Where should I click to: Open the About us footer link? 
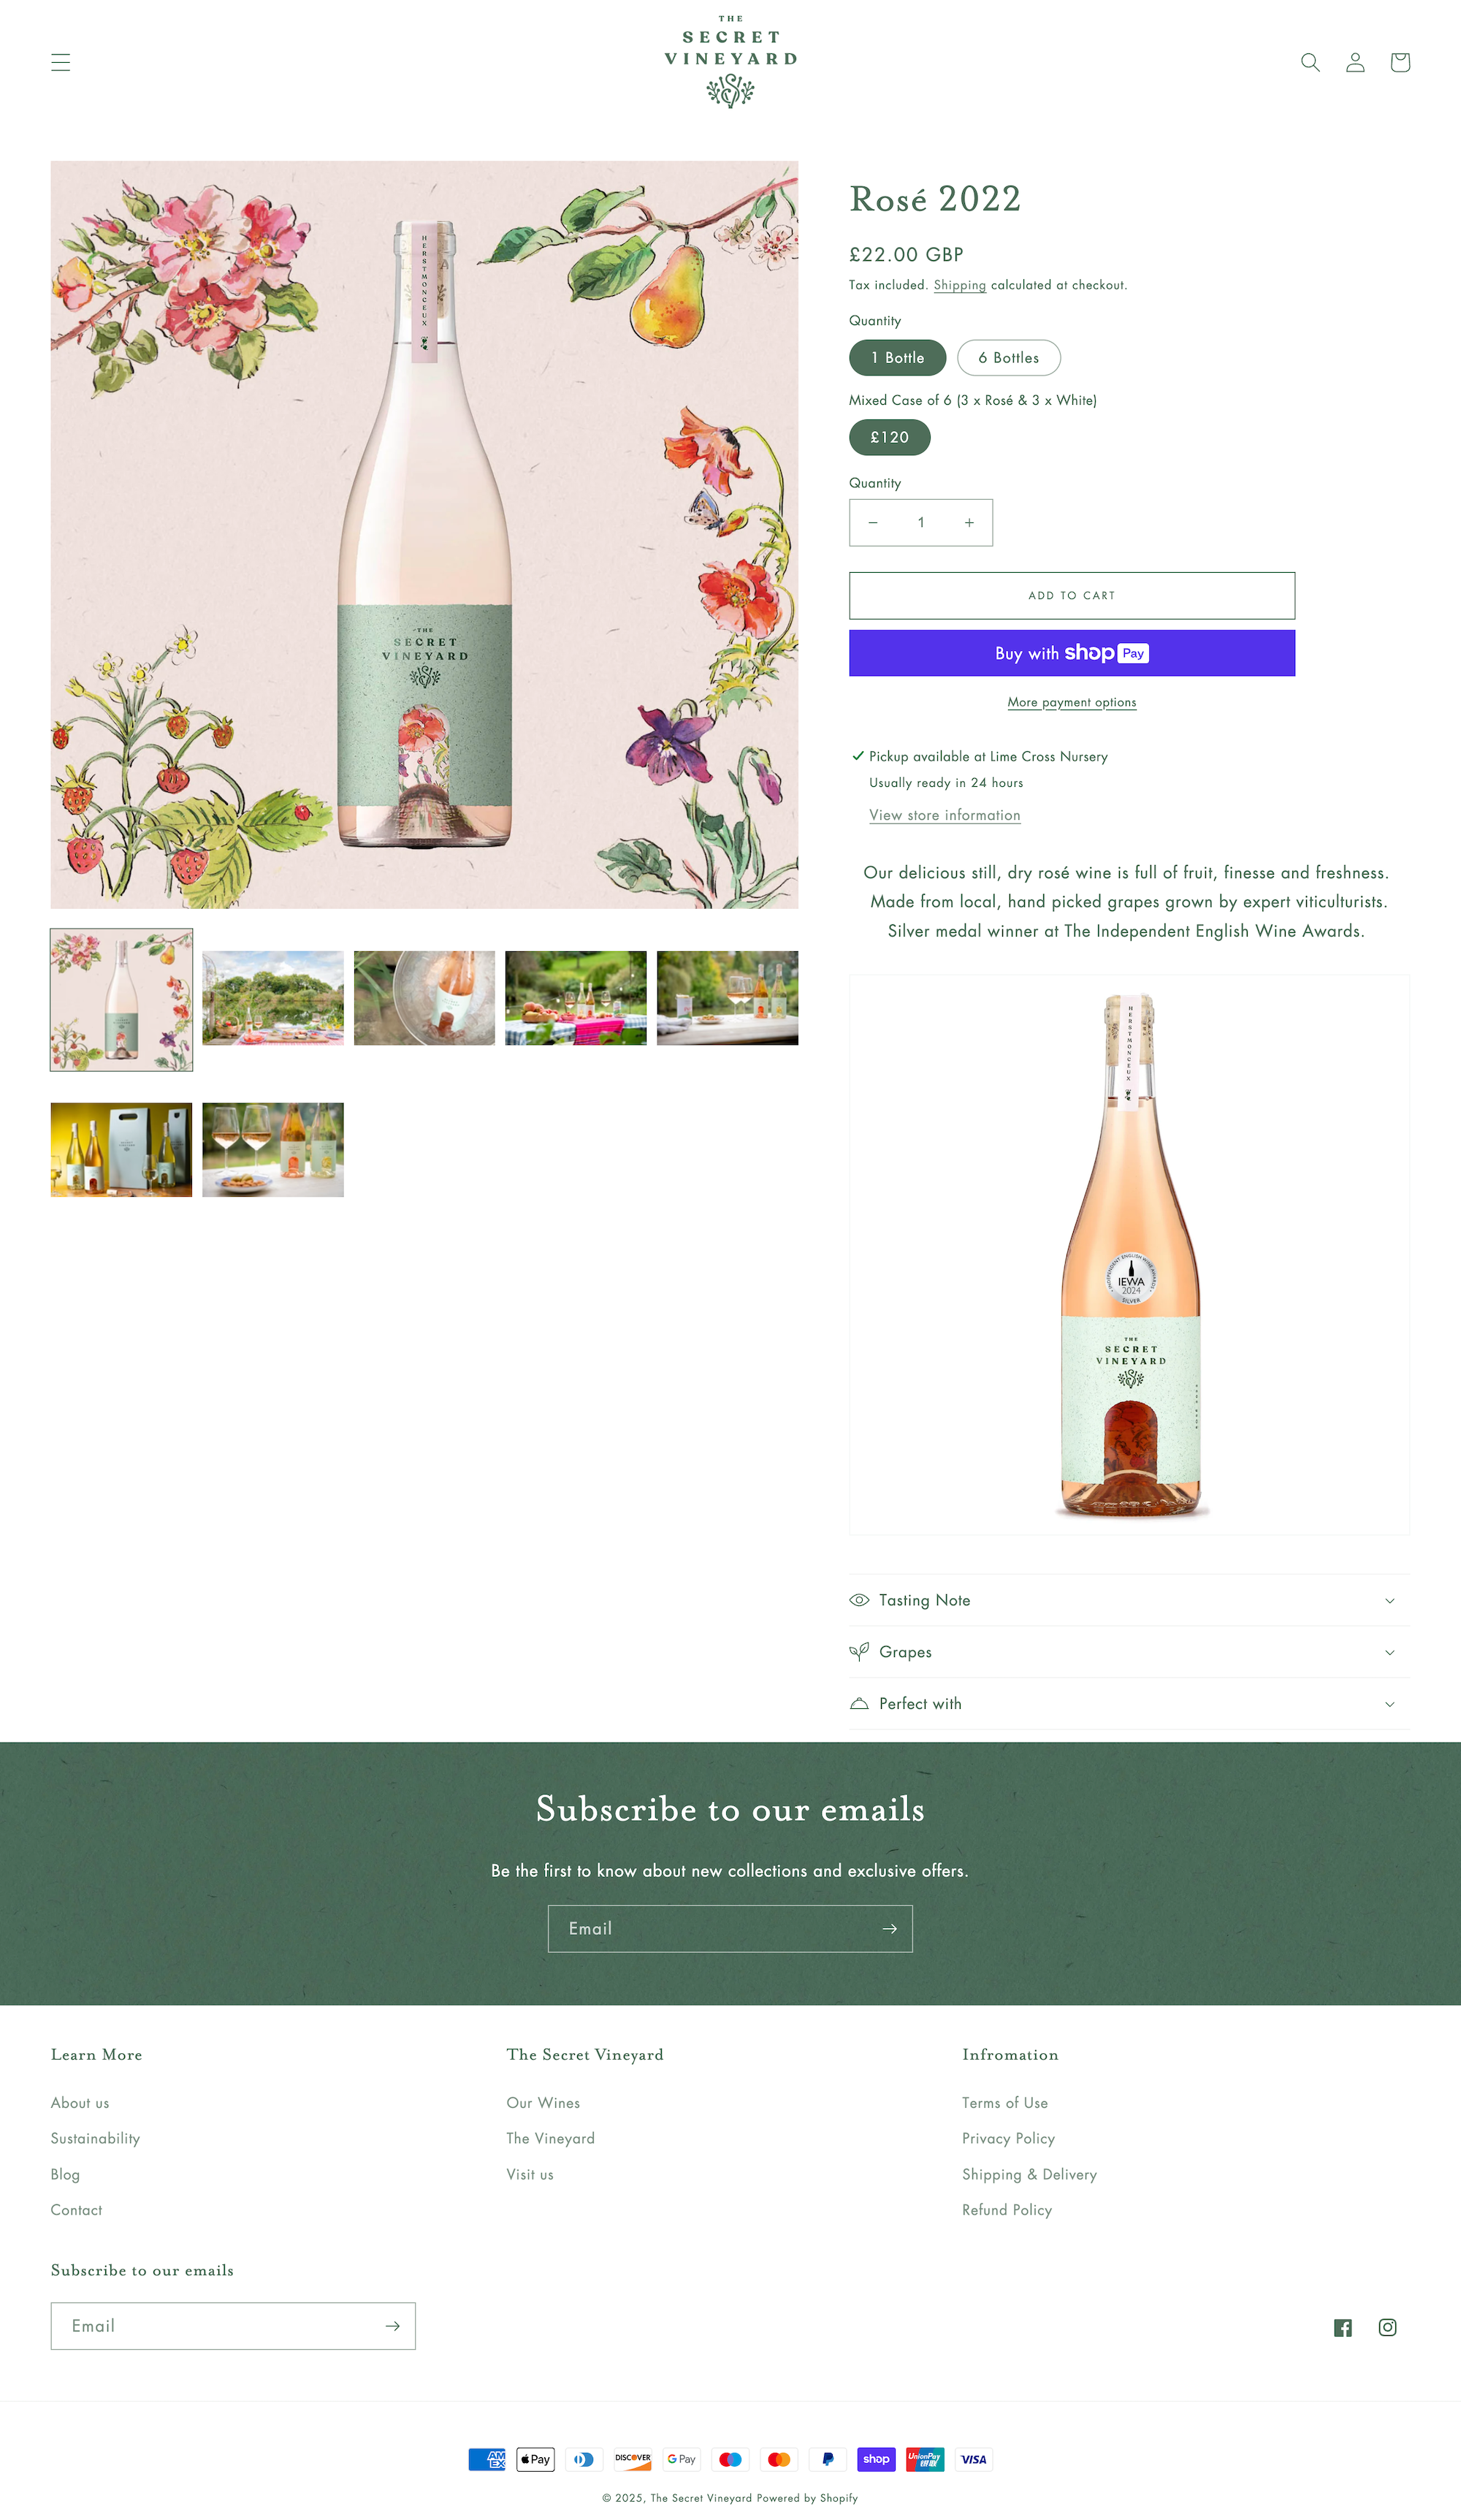pyautogui.click(x=80, y=2103)
